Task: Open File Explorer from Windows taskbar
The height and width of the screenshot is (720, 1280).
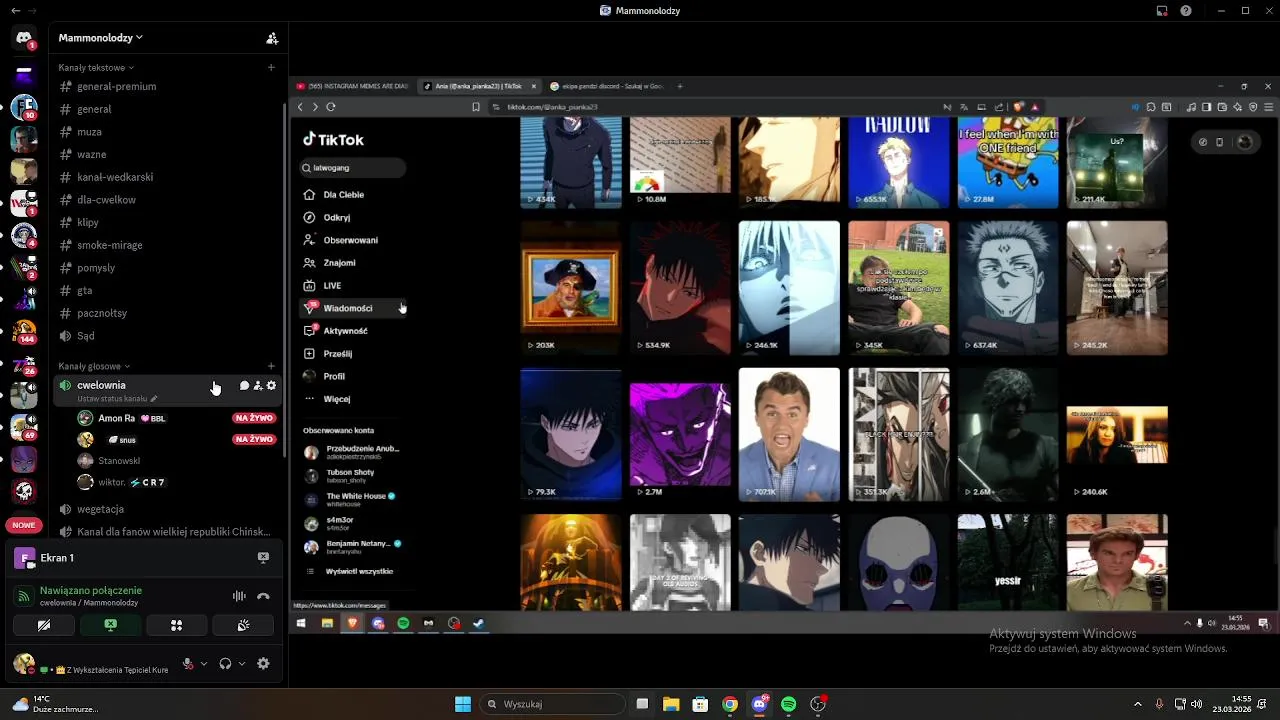Action: point(671,704)
